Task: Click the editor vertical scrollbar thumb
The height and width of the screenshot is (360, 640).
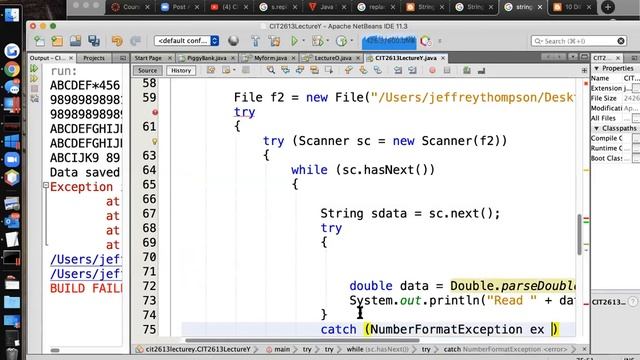Action: coord(580,235)
